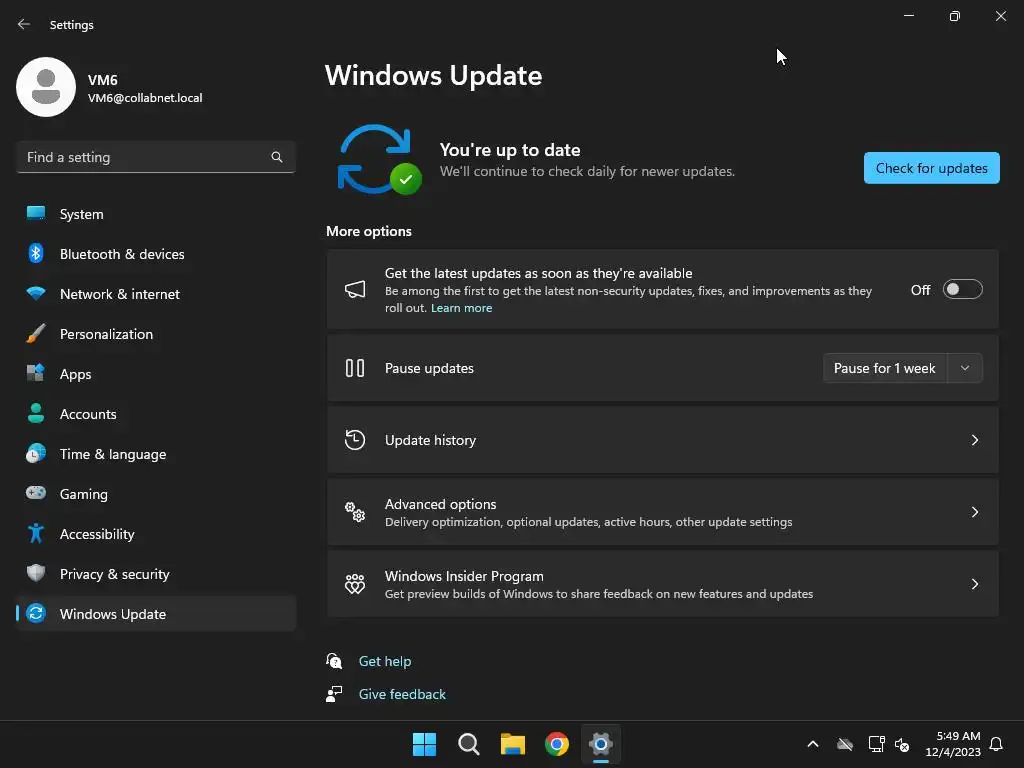This screenshot has width=1024, height=768.
Task: Click the OneDrive cloud tray icon
Action: pyautogui.click(x=845, y=744)
